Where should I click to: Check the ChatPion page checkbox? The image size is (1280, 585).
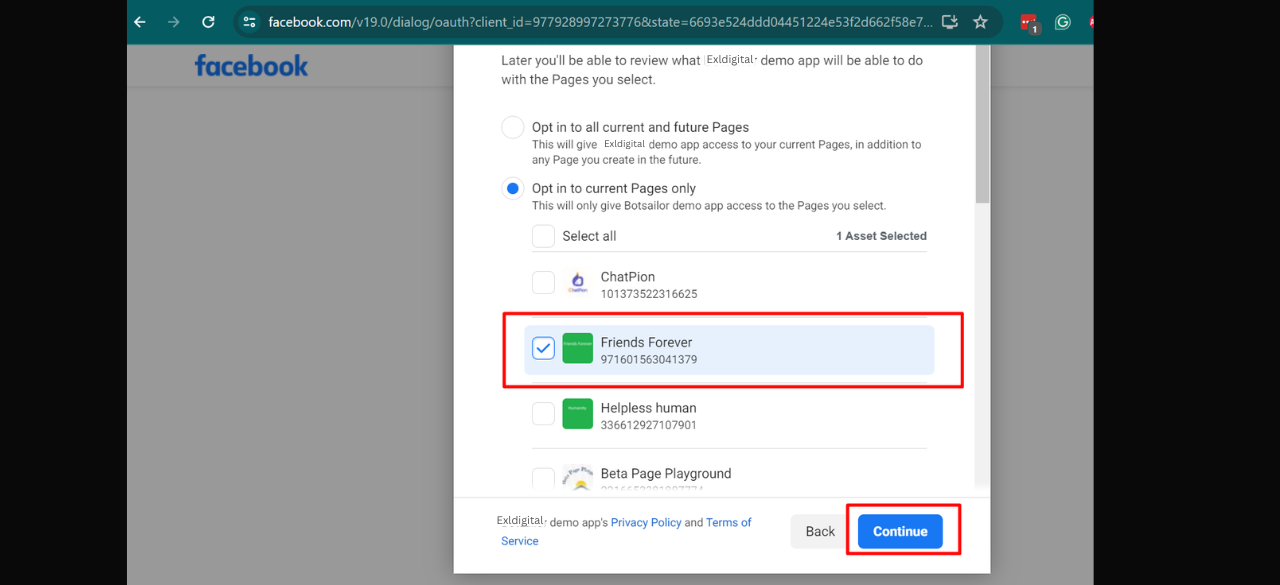(x=543, y=283)
